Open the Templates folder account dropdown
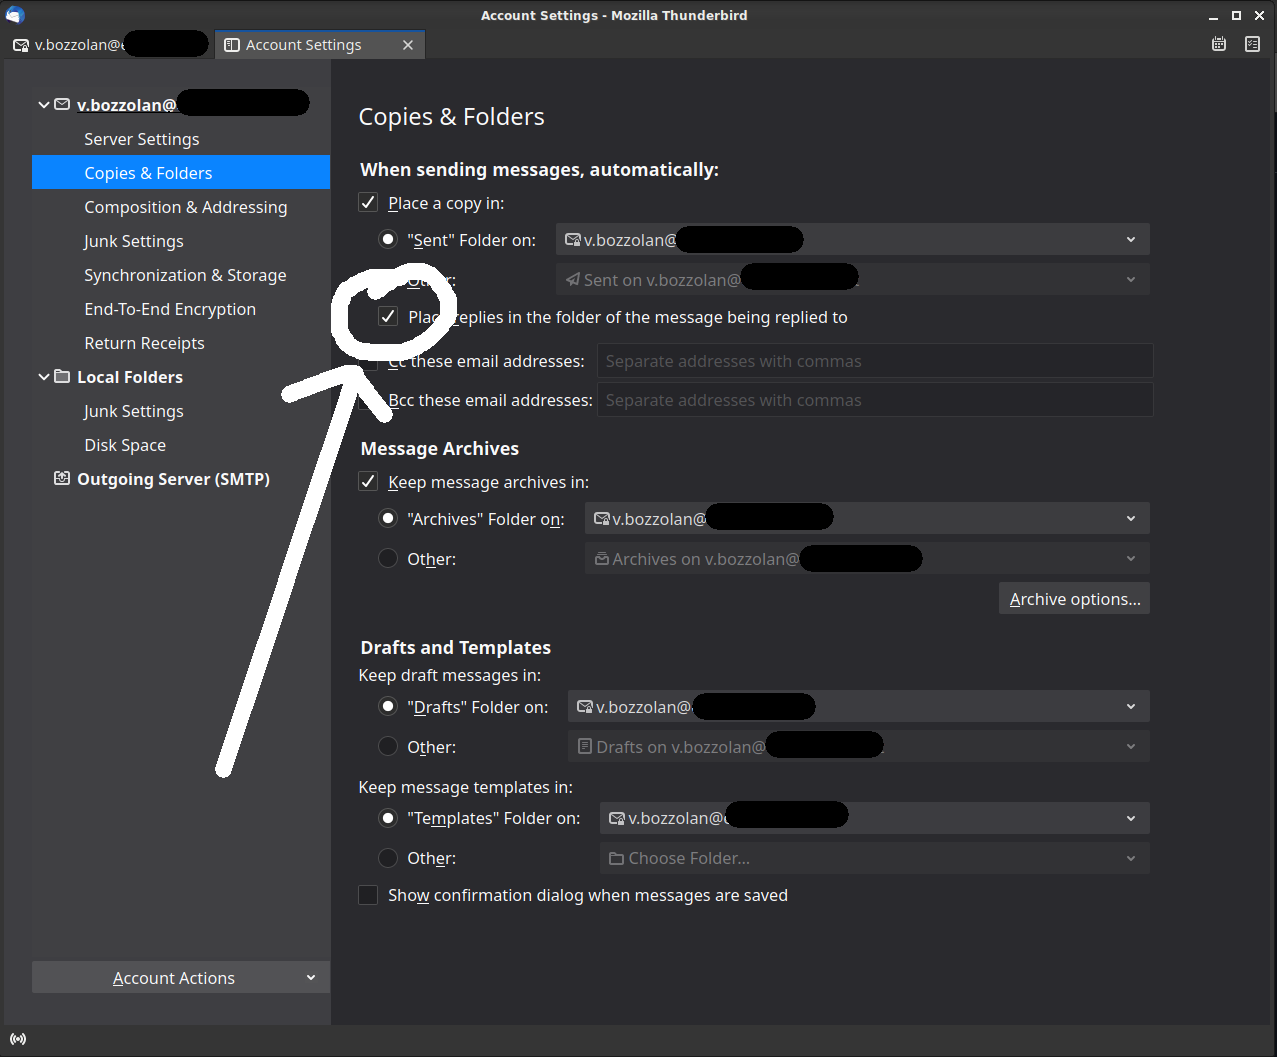Viewport: 1277px width, 1057px height. (x=875, y=818)
